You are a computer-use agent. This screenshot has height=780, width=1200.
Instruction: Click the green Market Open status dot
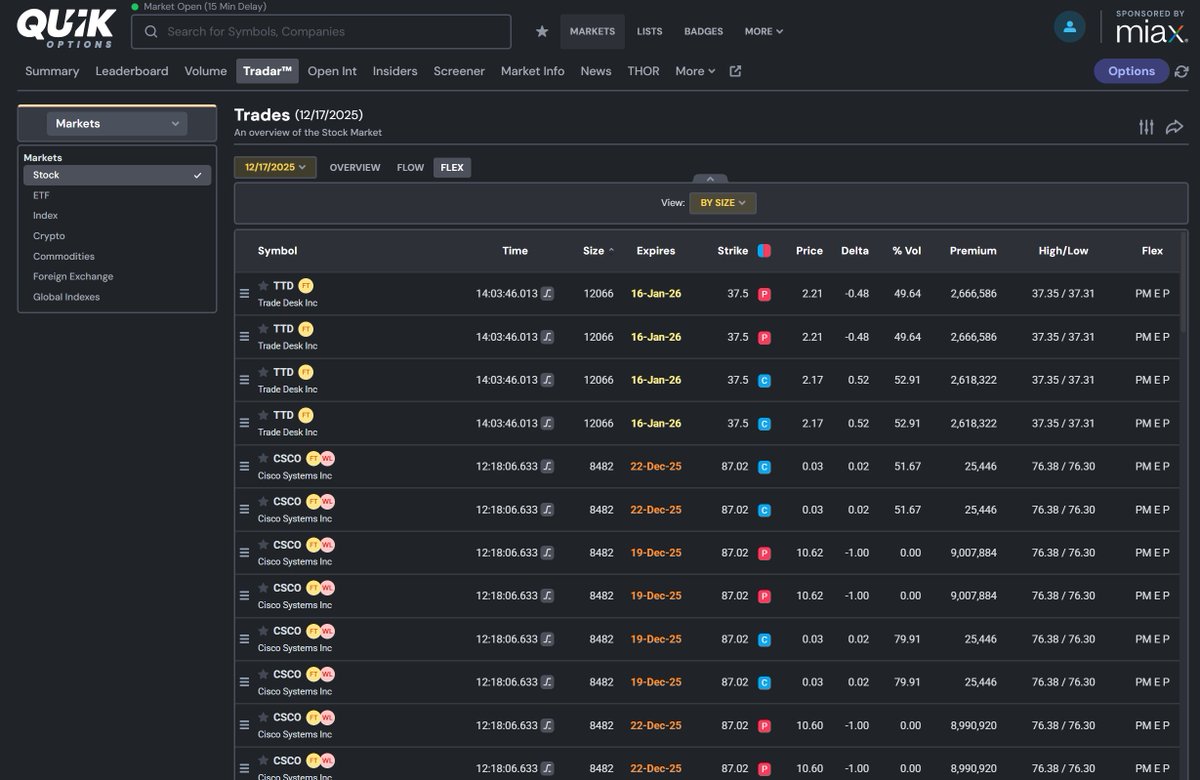pyautogui.click(x=135, y=6)
